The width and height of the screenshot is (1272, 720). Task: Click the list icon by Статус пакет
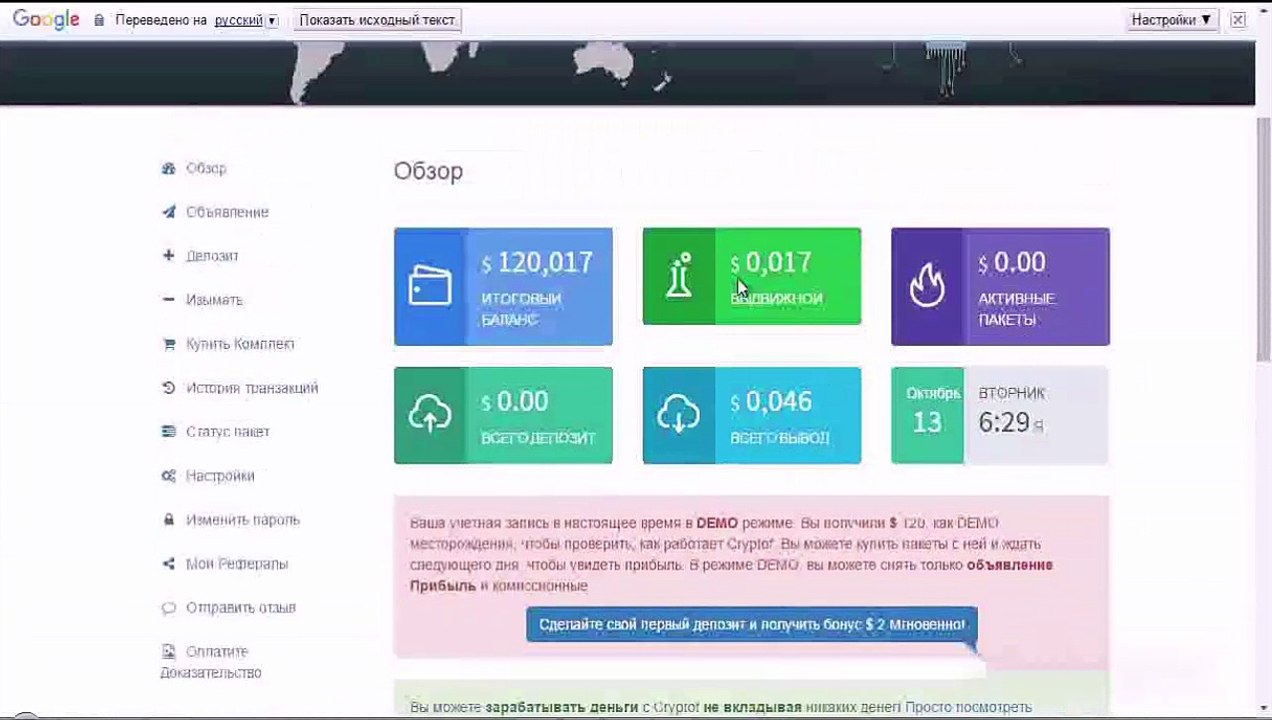[x=168, y=432]
